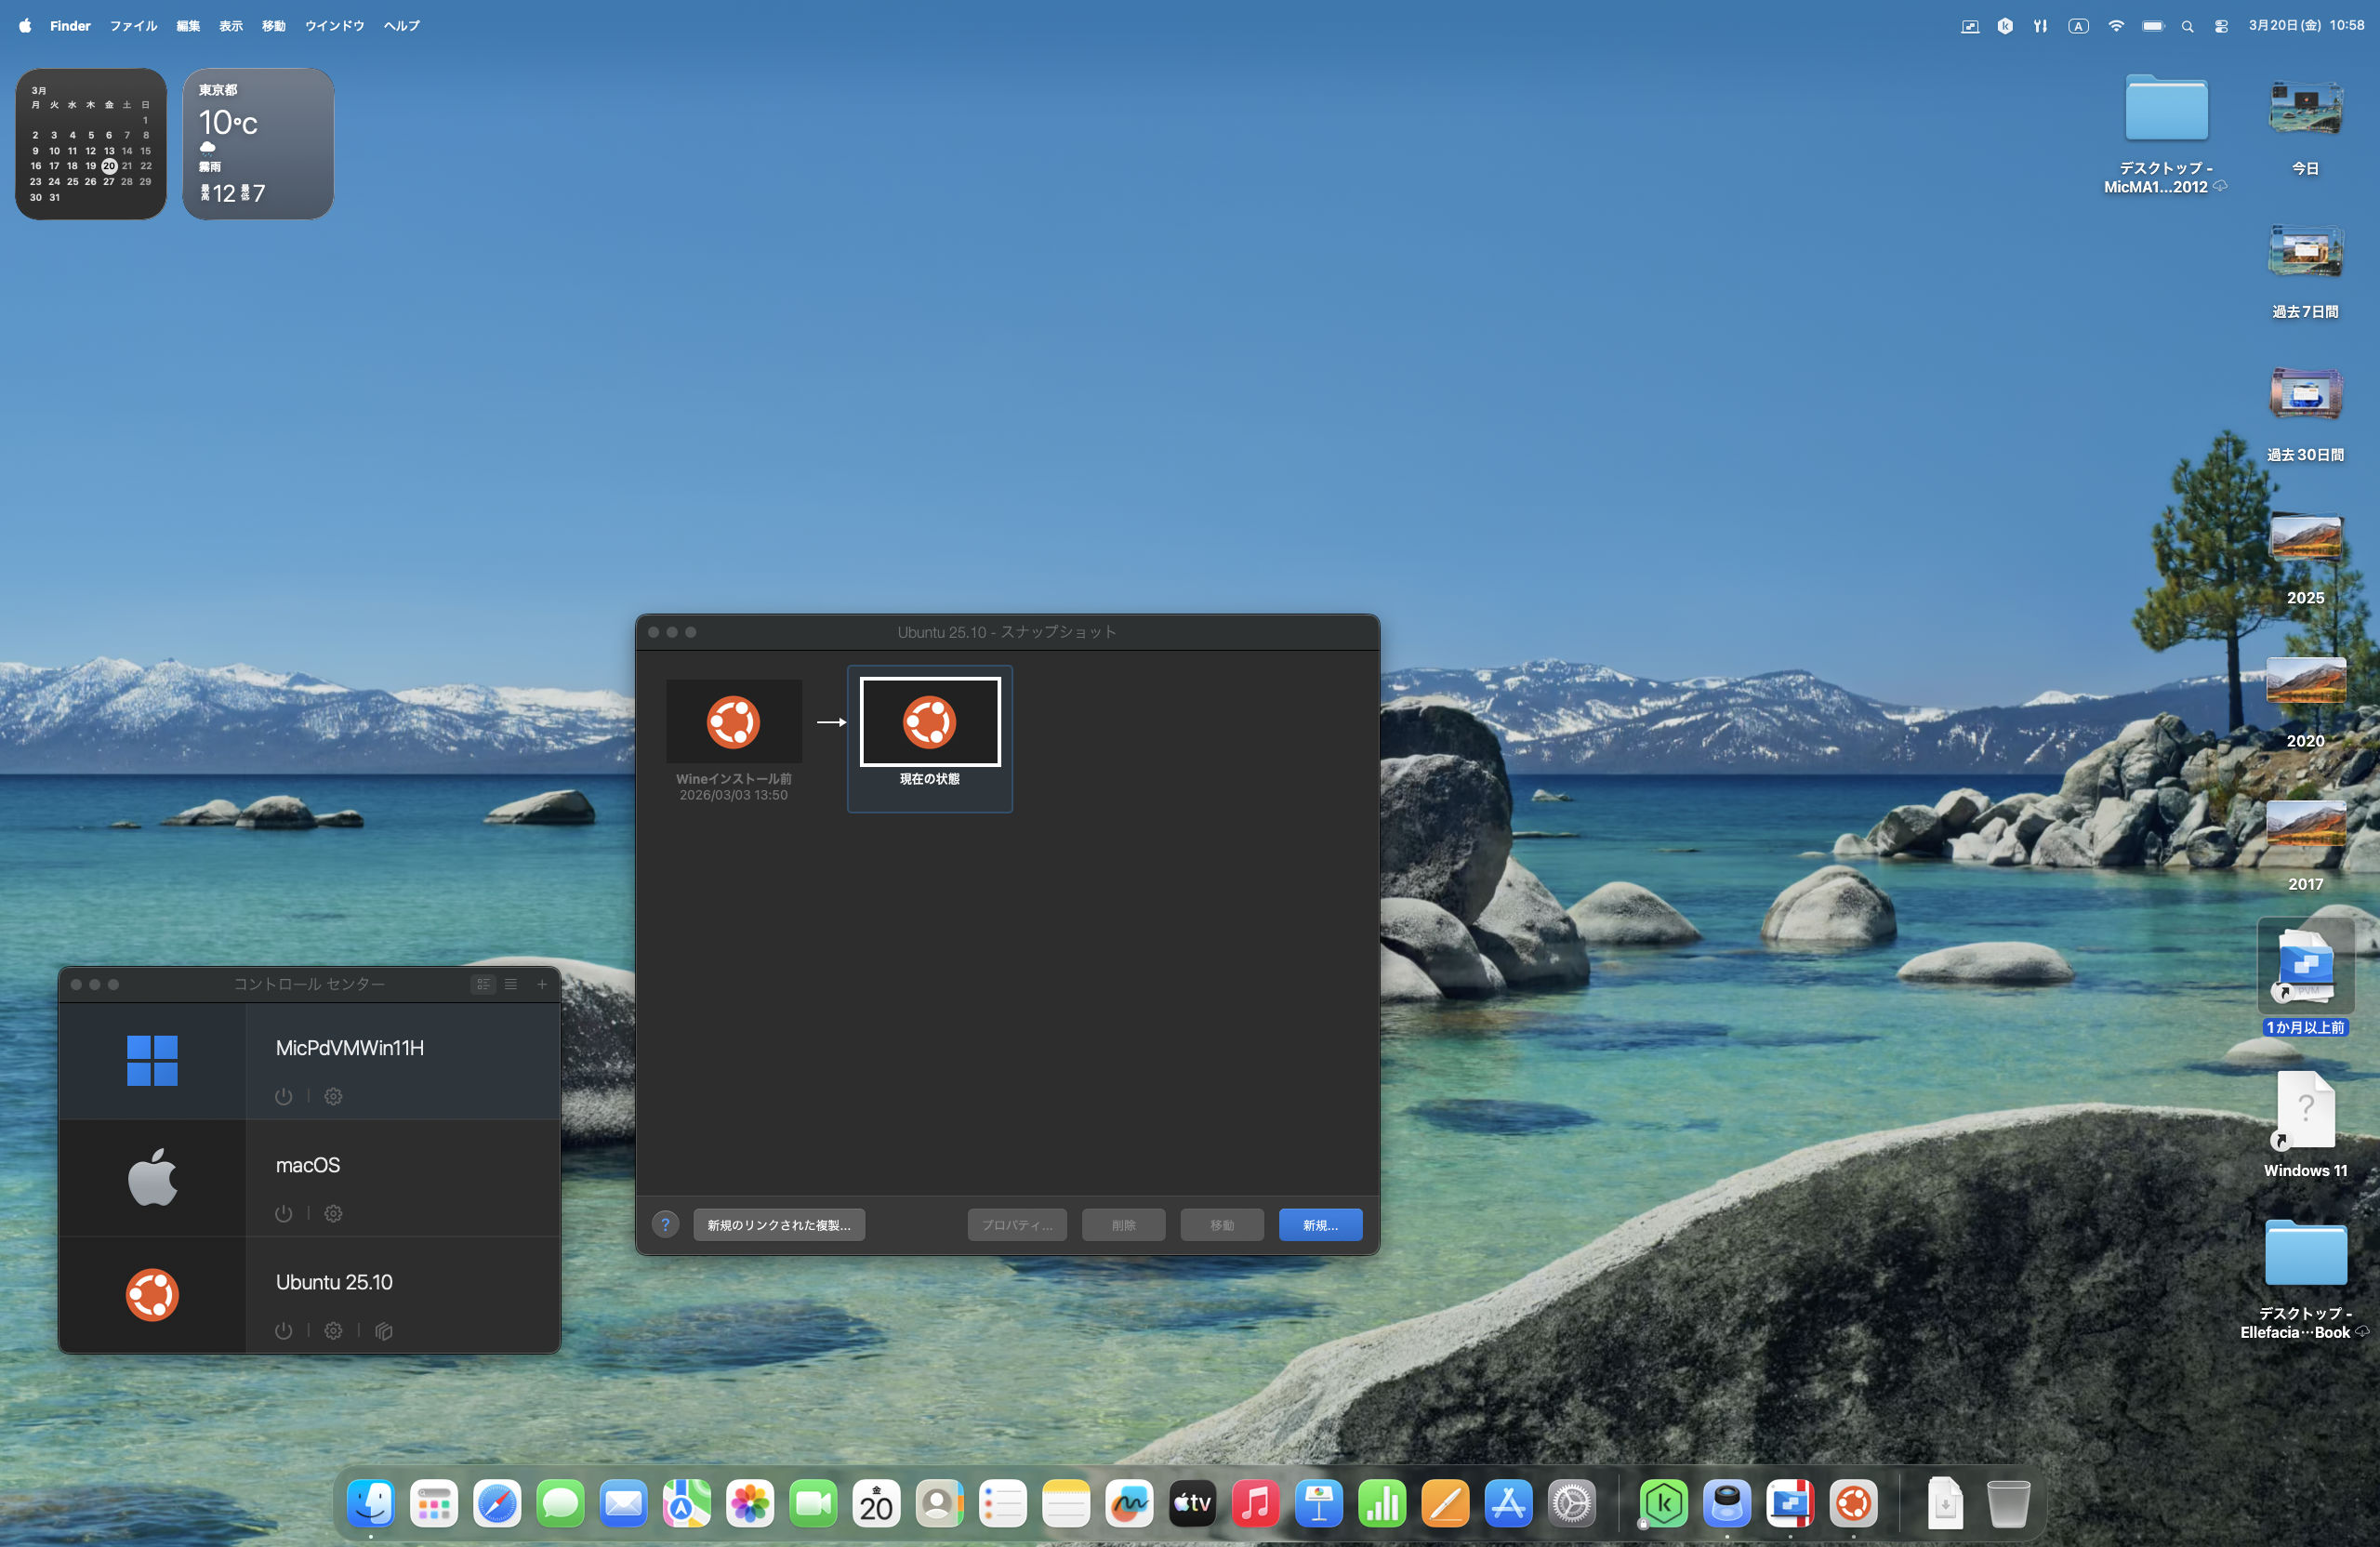The image size is (2380, 1547).
Task: Expand the 1か月以上前 desktop stack
Action: [x=2305, y=967]
